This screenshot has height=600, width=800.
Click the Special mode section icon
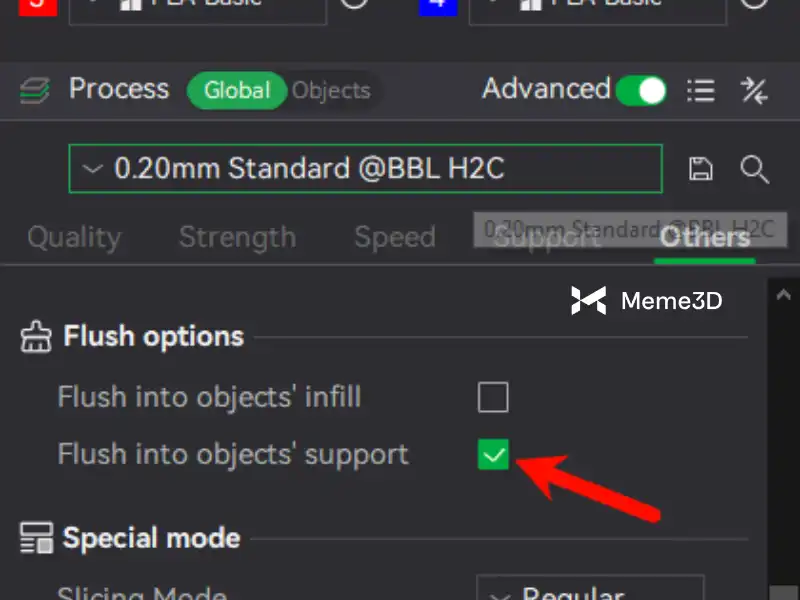(36, 538)
